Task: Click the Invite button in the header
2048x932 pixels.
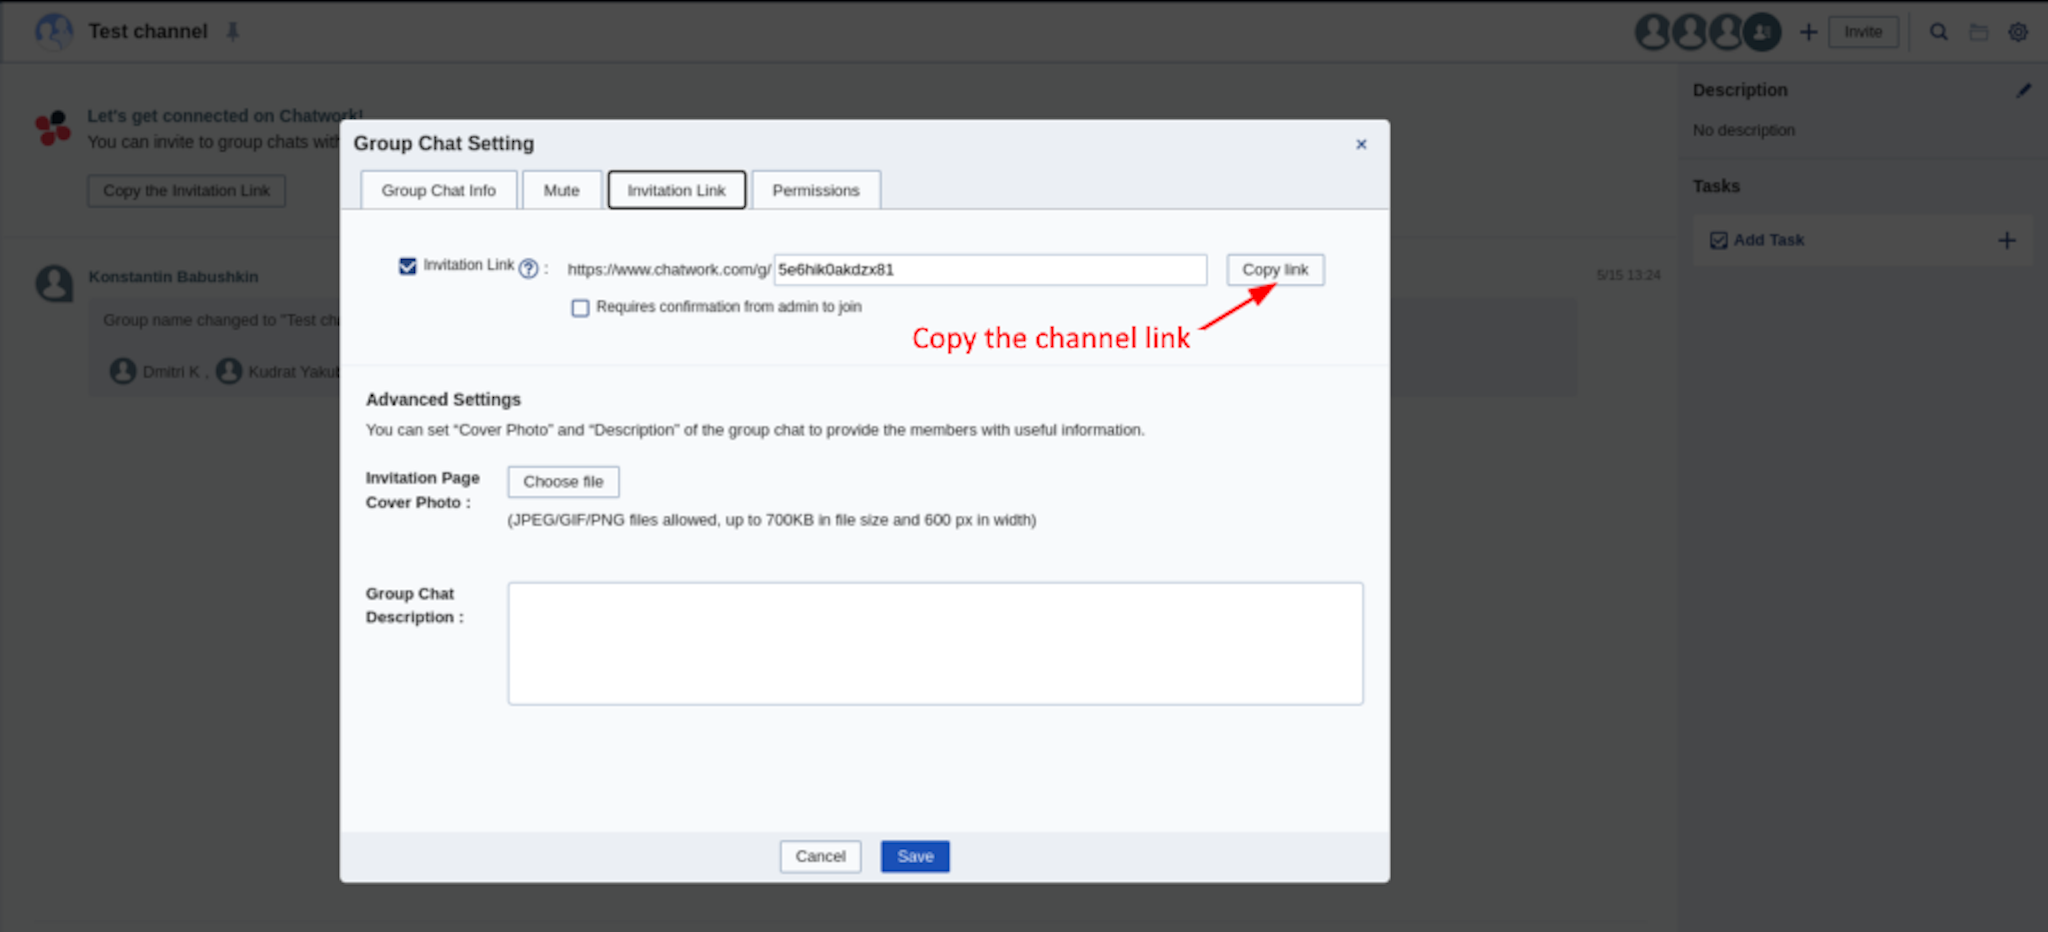Action: pyautogui.click(x=1863, y=32)
